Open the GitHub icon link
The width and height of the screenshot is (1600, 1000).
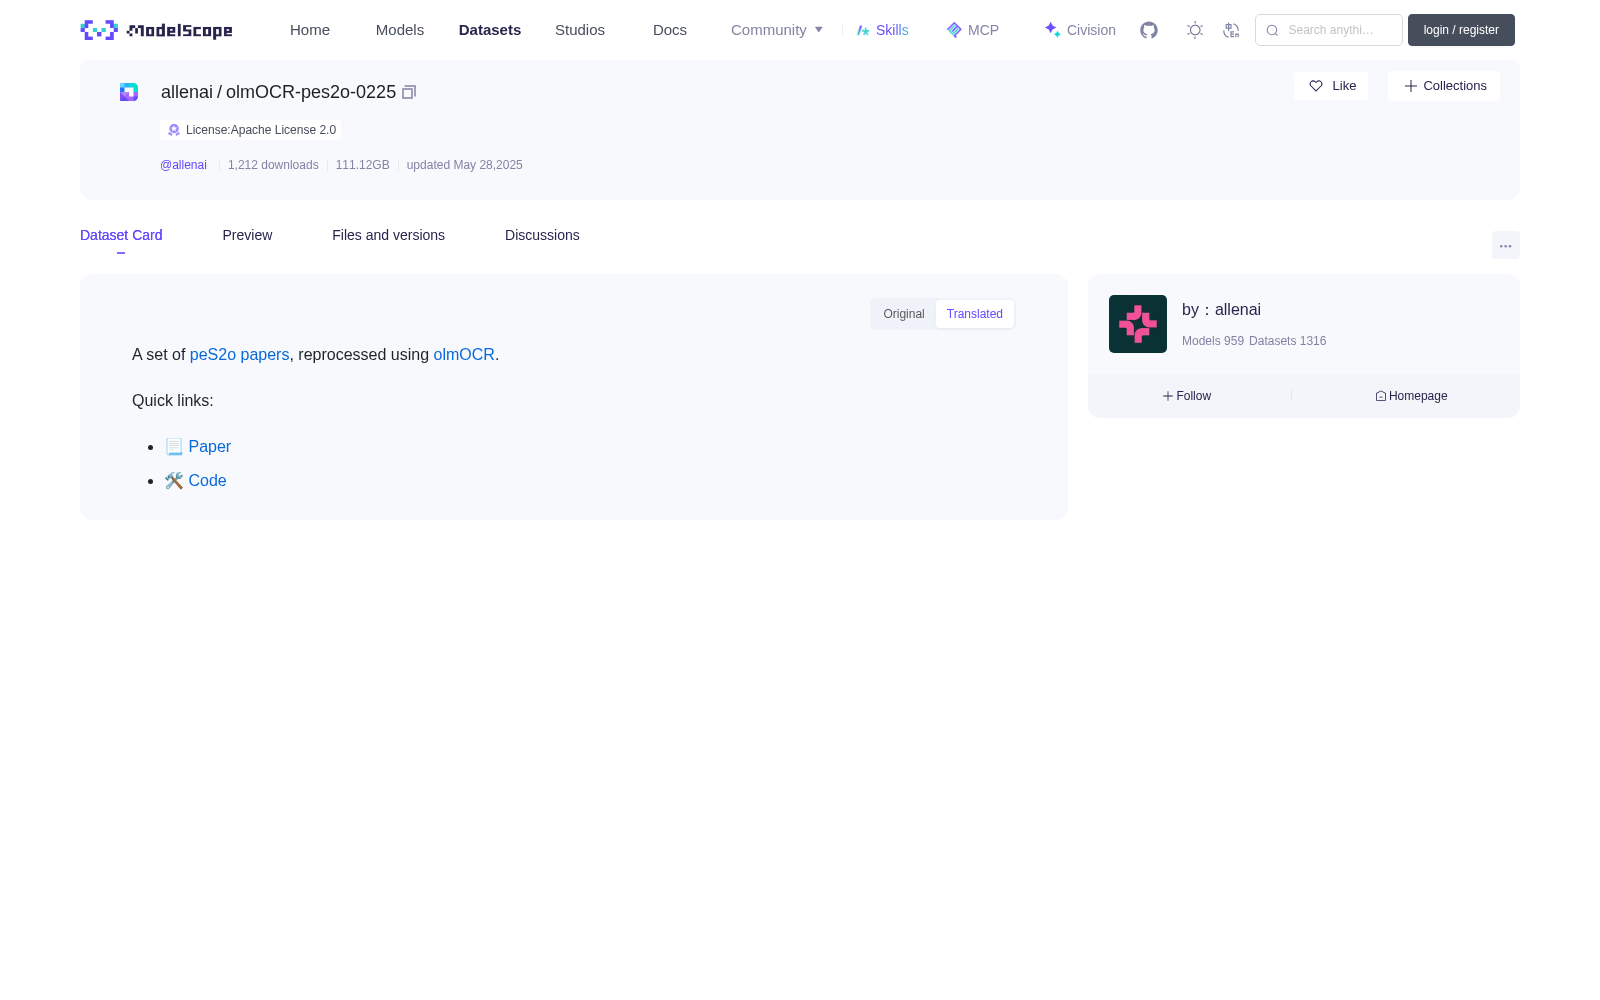pyautogui.click(x=1149, y=30)
